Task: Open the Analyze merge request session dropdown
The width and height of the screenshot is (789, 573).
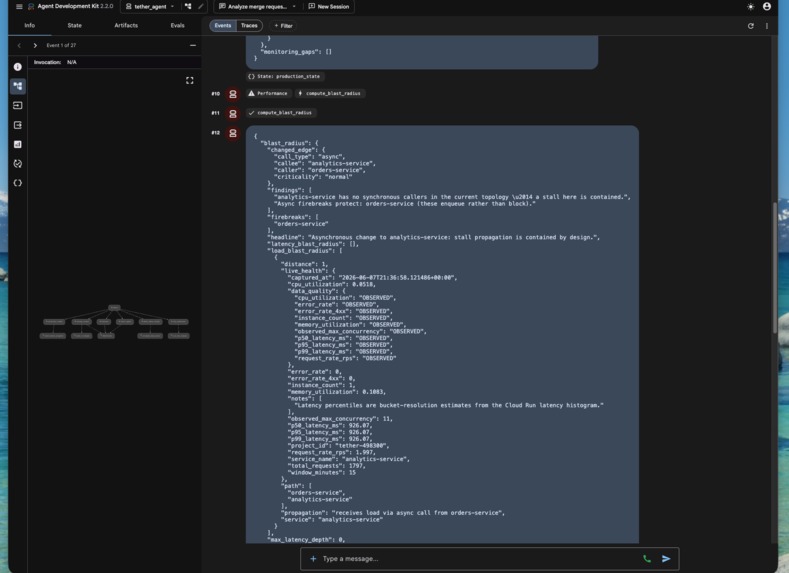Action: click(x=257, y=7)
